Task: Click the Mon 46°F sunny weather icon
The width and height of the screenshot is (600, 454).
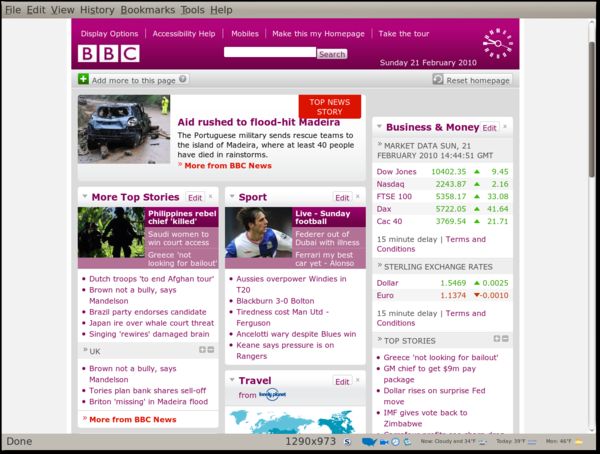Action: click(x=579, y=442)
